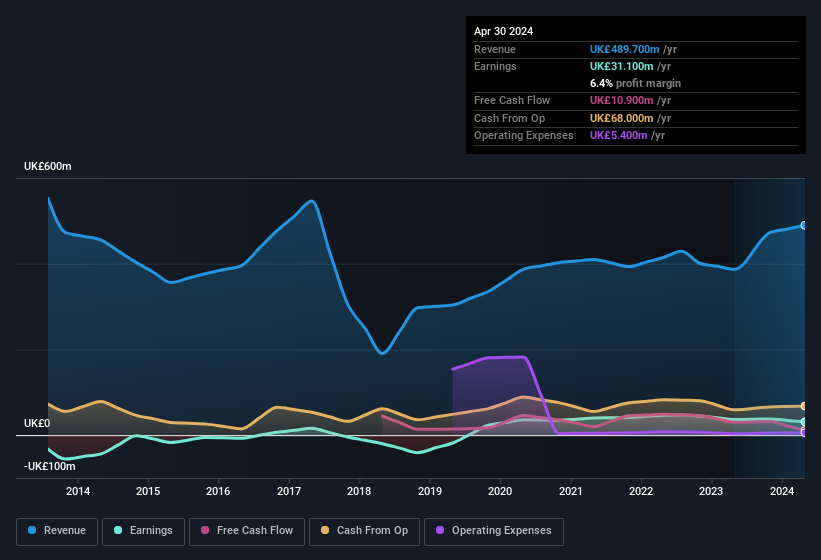
Task: Toggle Cash From Op legend item
Action: tap(364, 530)
